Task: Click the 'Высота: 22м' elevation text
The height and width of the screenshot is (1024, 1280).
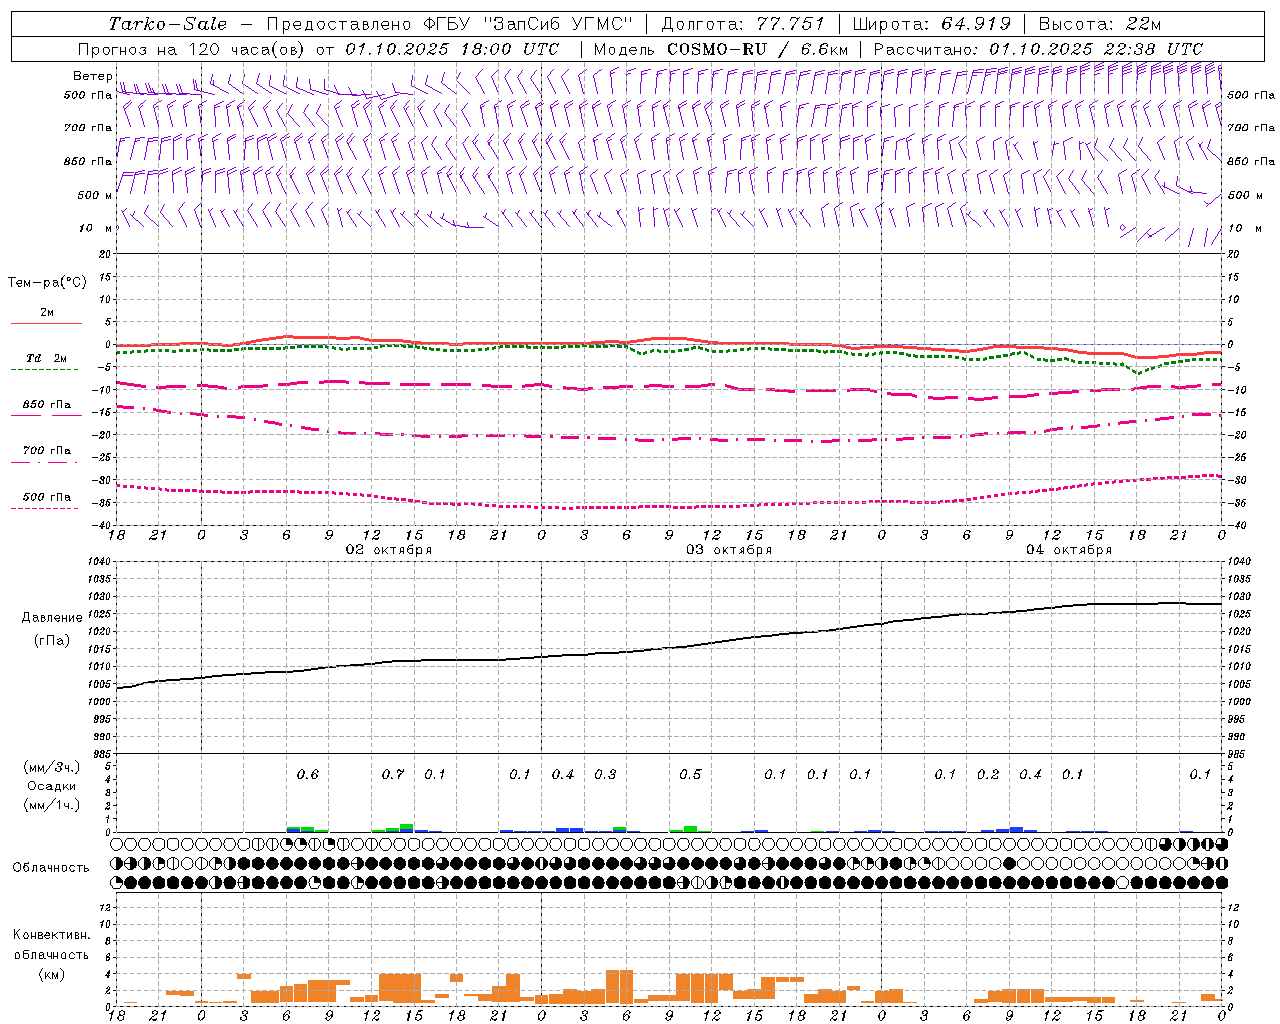Action: pos(1100,24)
